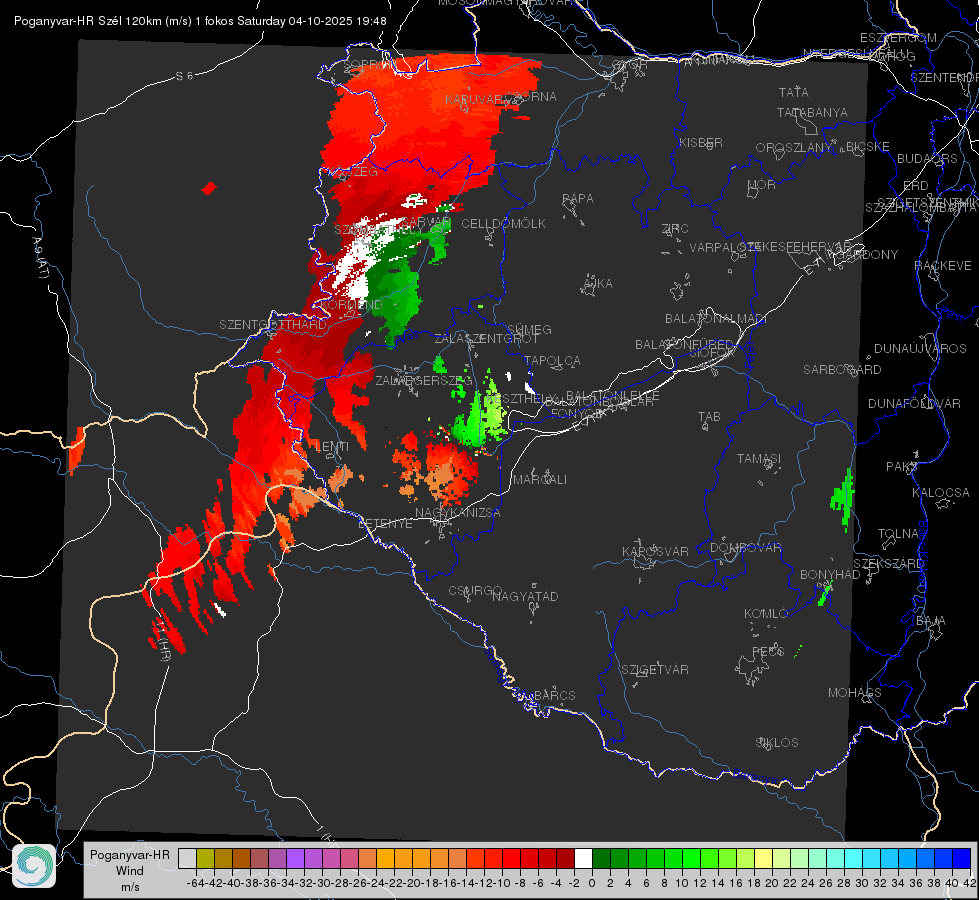
Task: Click the AJKA town label
Action: click(598, 284)
